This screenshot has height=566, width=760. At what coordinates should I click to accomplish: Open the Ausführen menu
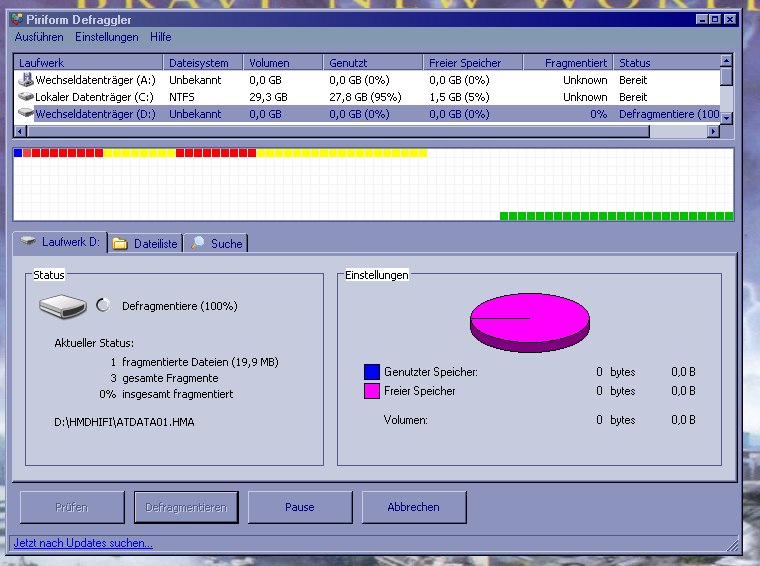[x=39, y=37]
